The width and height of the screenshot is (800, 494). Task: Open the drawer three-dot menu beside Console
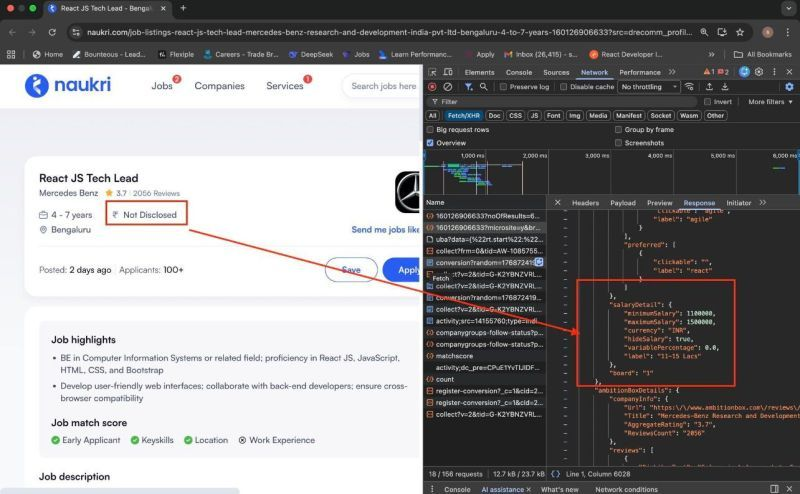coord(433,489)
